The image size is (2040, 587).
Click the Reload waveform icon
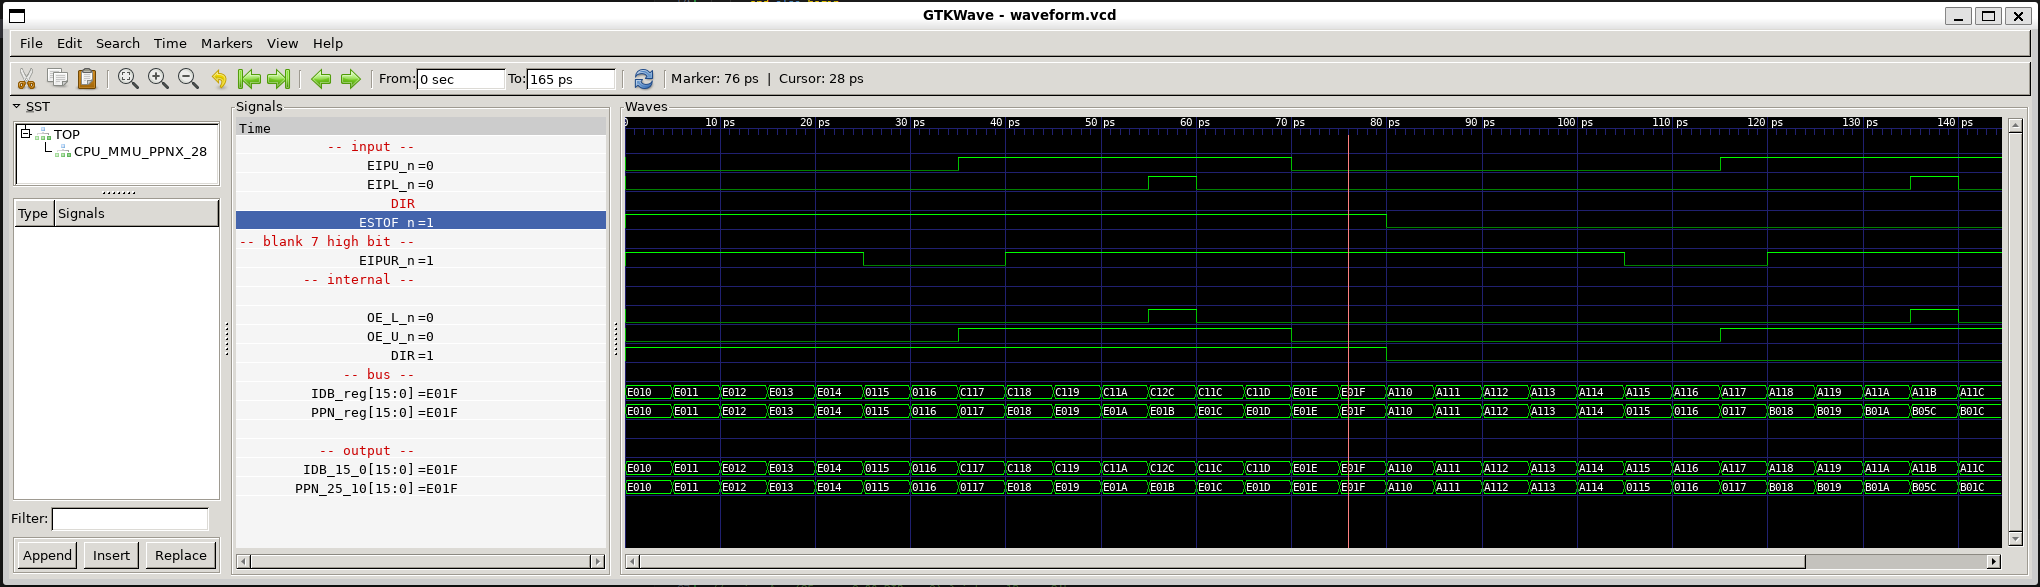point(644,78)
